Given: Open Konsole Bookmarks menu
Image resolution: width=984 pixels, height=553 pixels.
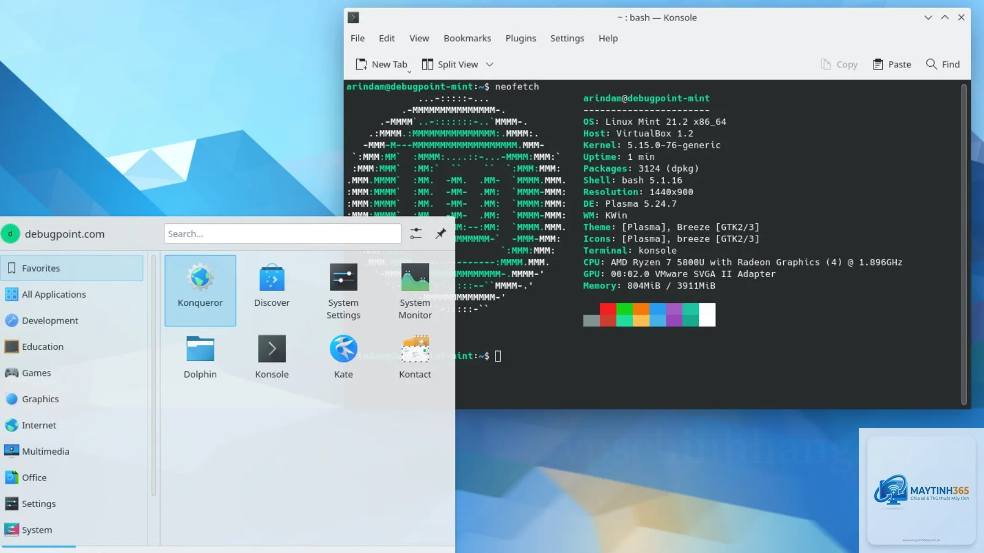Looking at the screenshot, I should pyautogui.click(x=467, y=38).
